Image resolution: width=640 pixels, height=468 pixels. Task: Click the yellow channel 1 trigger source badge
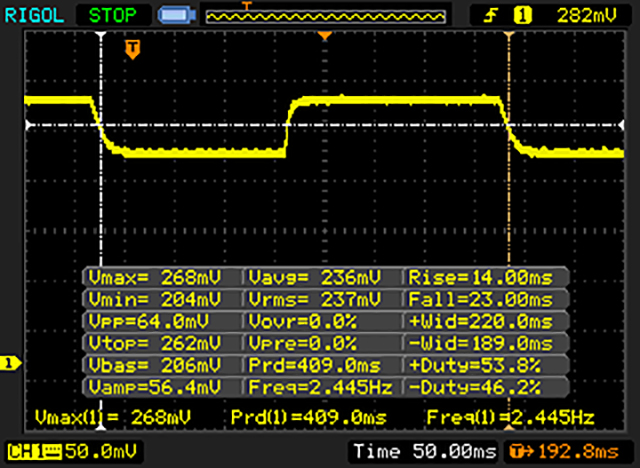point(522,16)
